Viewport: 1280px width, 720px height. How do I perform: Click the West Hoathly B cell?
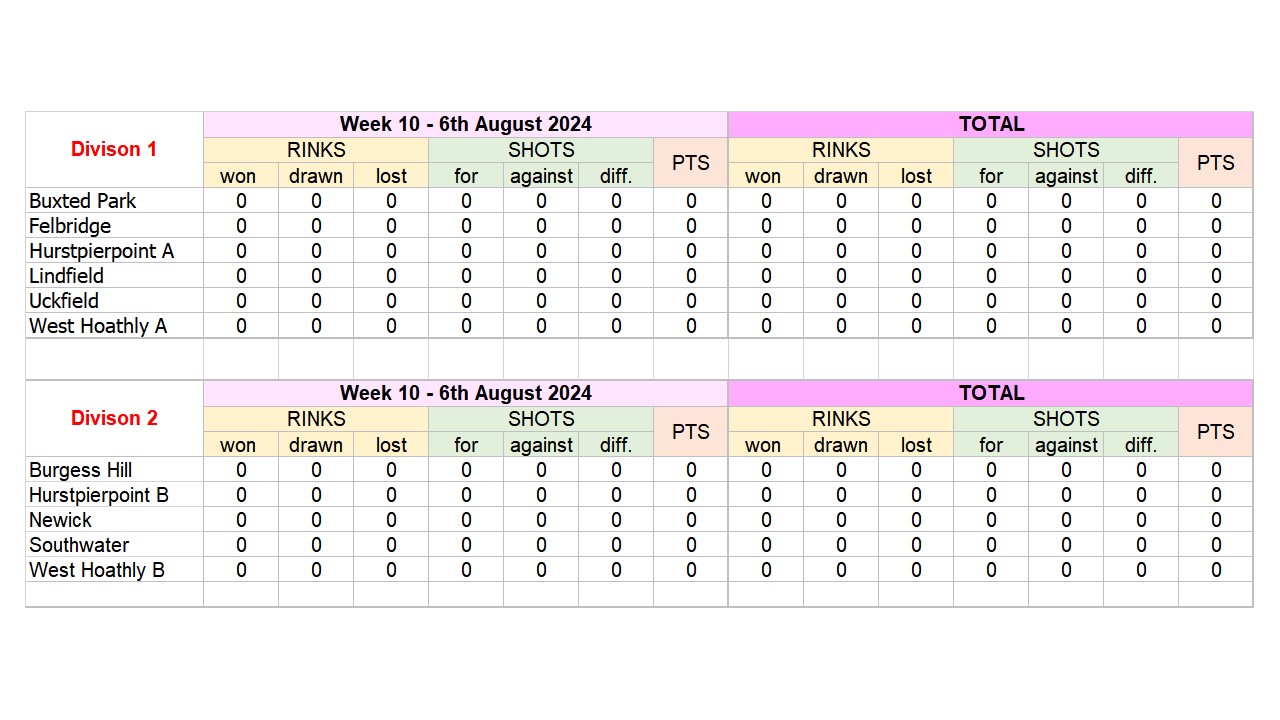114,570
